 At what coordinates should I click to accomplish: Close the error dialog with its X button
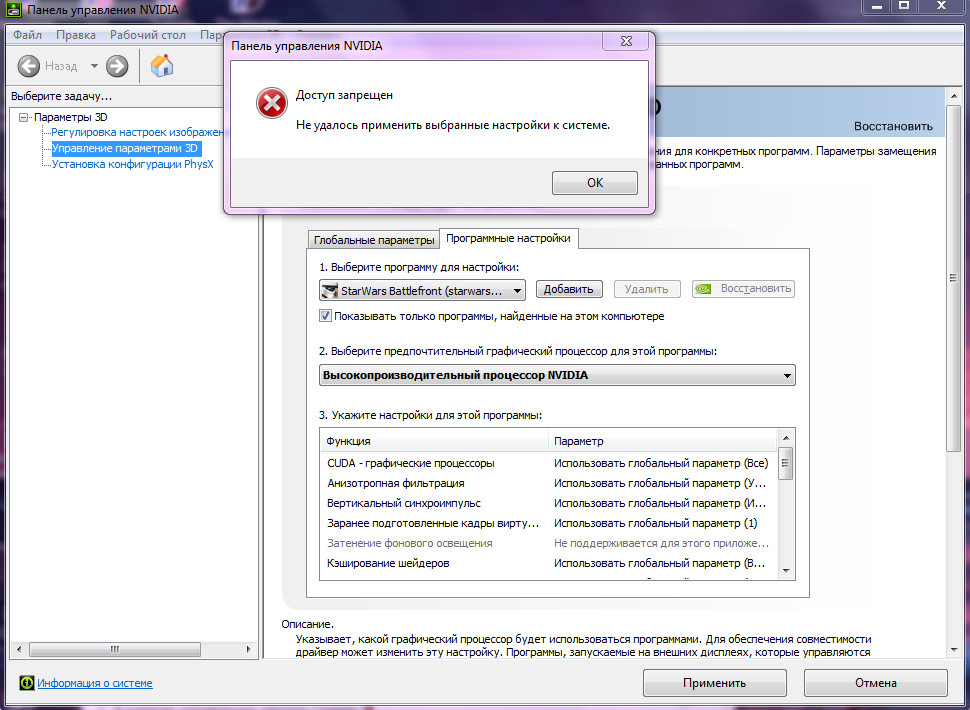(x=626, y=41)
